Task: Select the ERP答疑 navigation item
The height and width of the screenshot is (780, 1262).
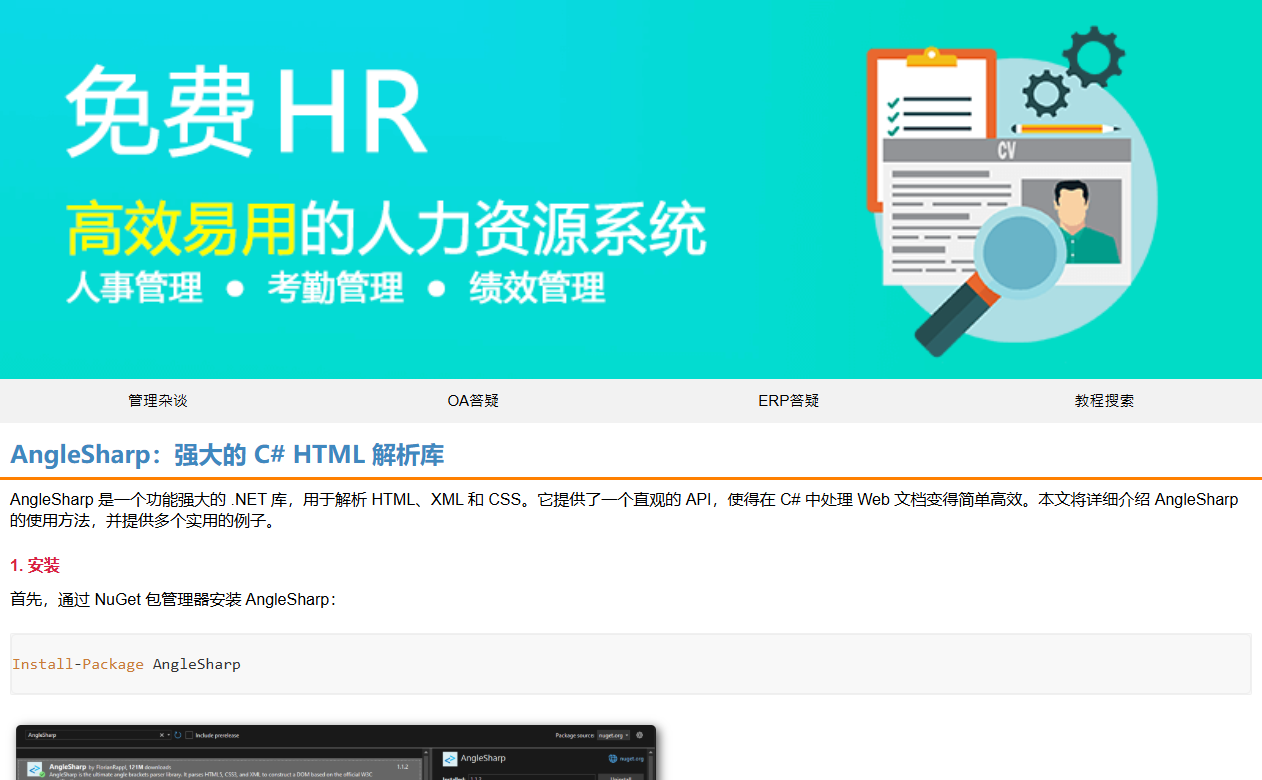Action: coord(789,401)
